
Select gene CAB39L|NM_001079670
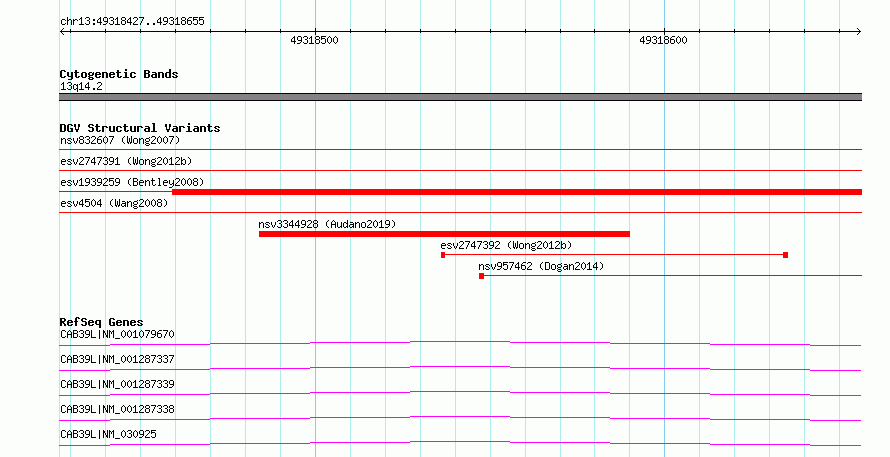click(117, 334)
